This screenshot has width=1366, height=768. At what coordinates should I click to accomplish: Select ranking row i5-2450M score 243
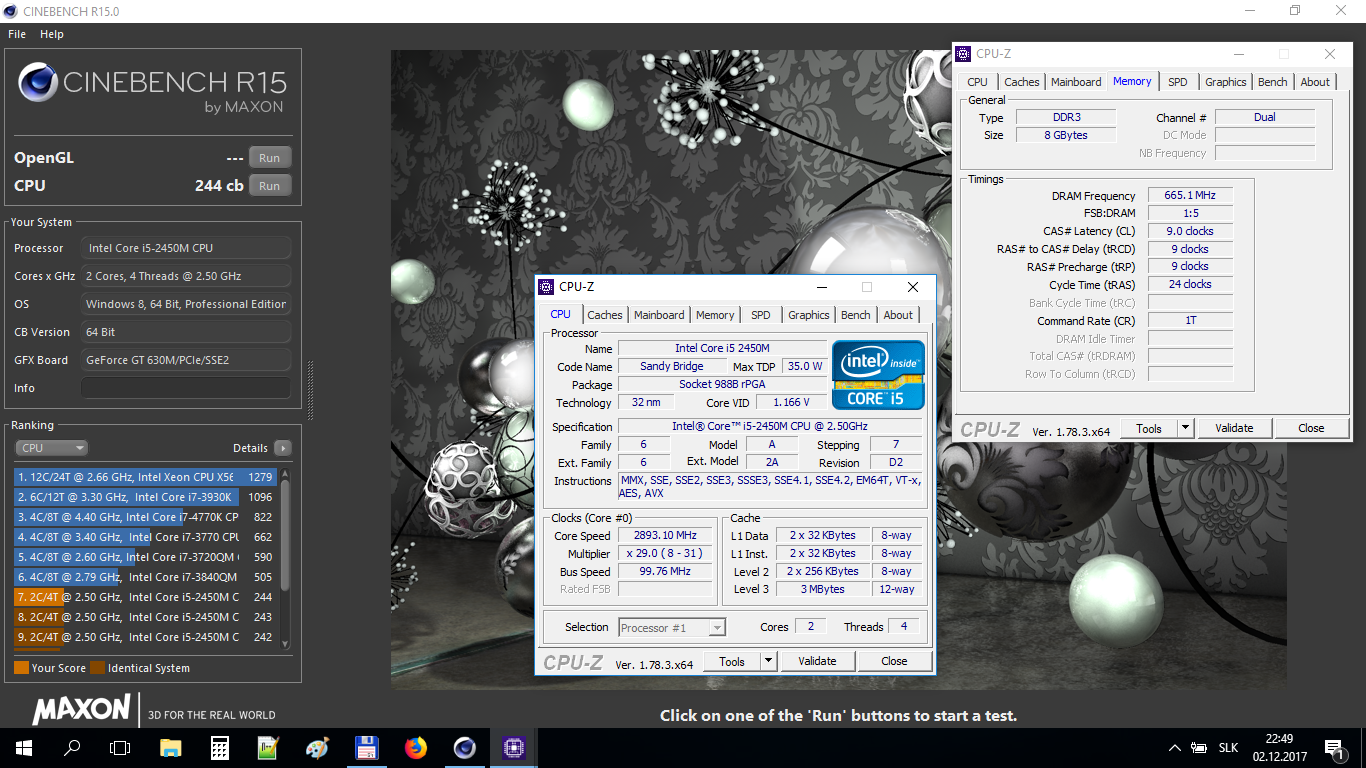pyautogui.click(x=145, y=617)
